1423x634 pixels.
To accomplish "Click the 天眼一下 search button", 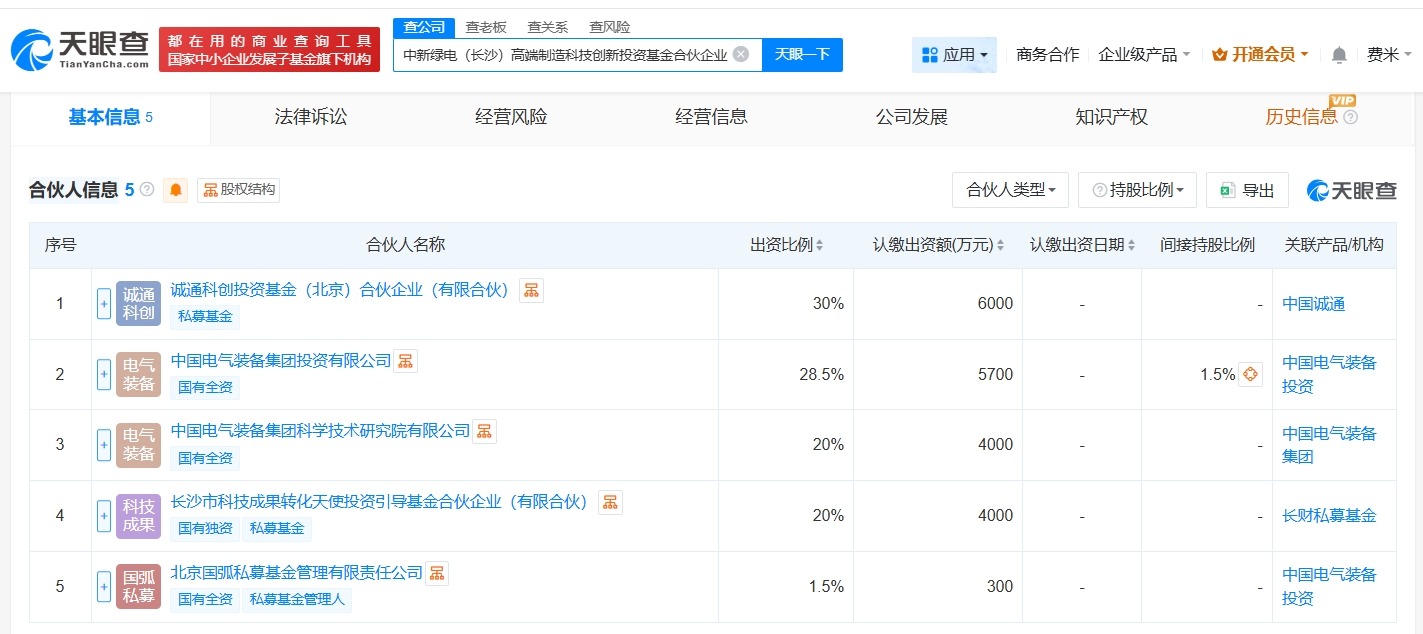I will pyautogui.click(x=803, y=54).
